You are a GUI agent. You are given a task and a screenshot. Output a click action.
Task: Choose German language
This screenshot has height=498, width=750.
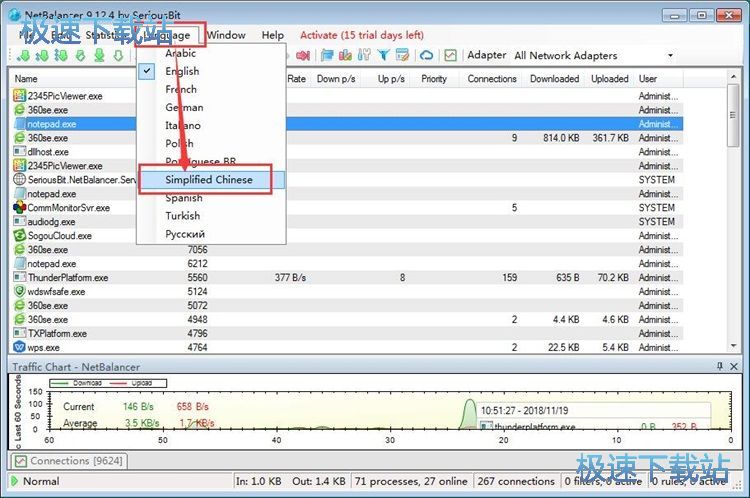click(x=210, y=108)
